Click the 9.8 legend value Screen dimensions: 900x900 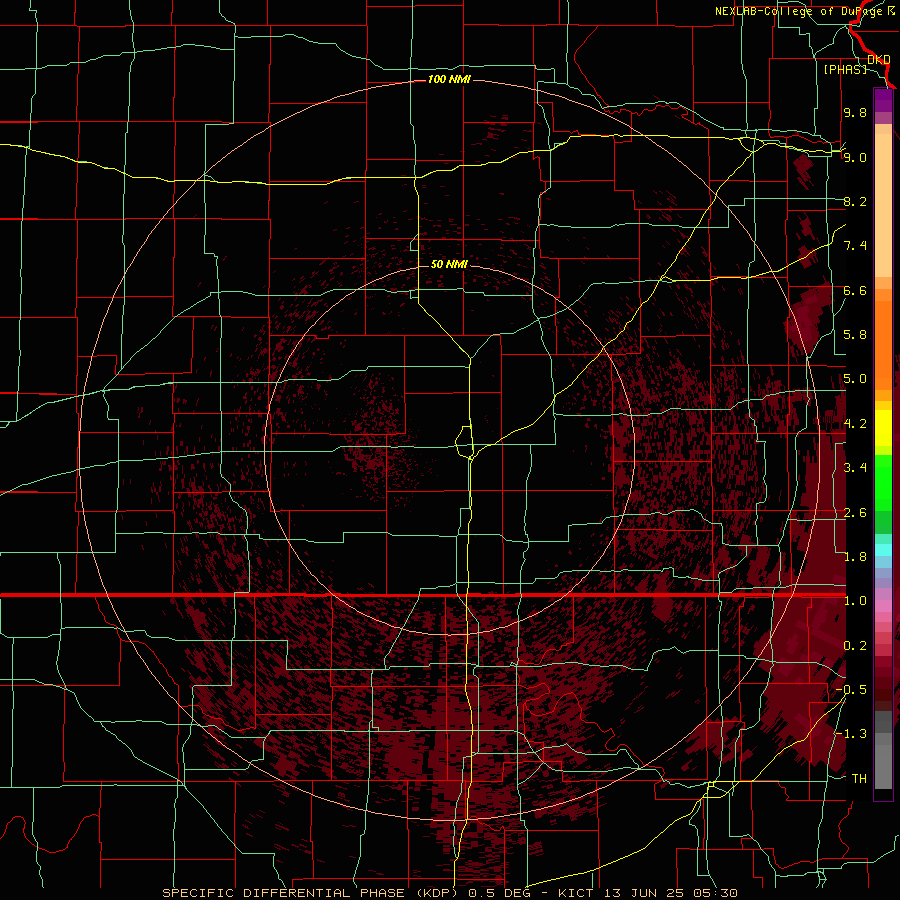[x=855, y=112]
